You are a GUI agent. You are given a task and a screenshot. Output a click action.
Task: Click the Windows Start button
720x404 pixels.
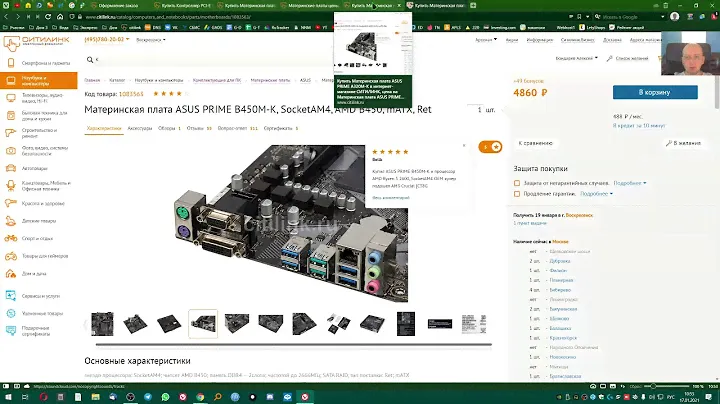pos(8,397)
